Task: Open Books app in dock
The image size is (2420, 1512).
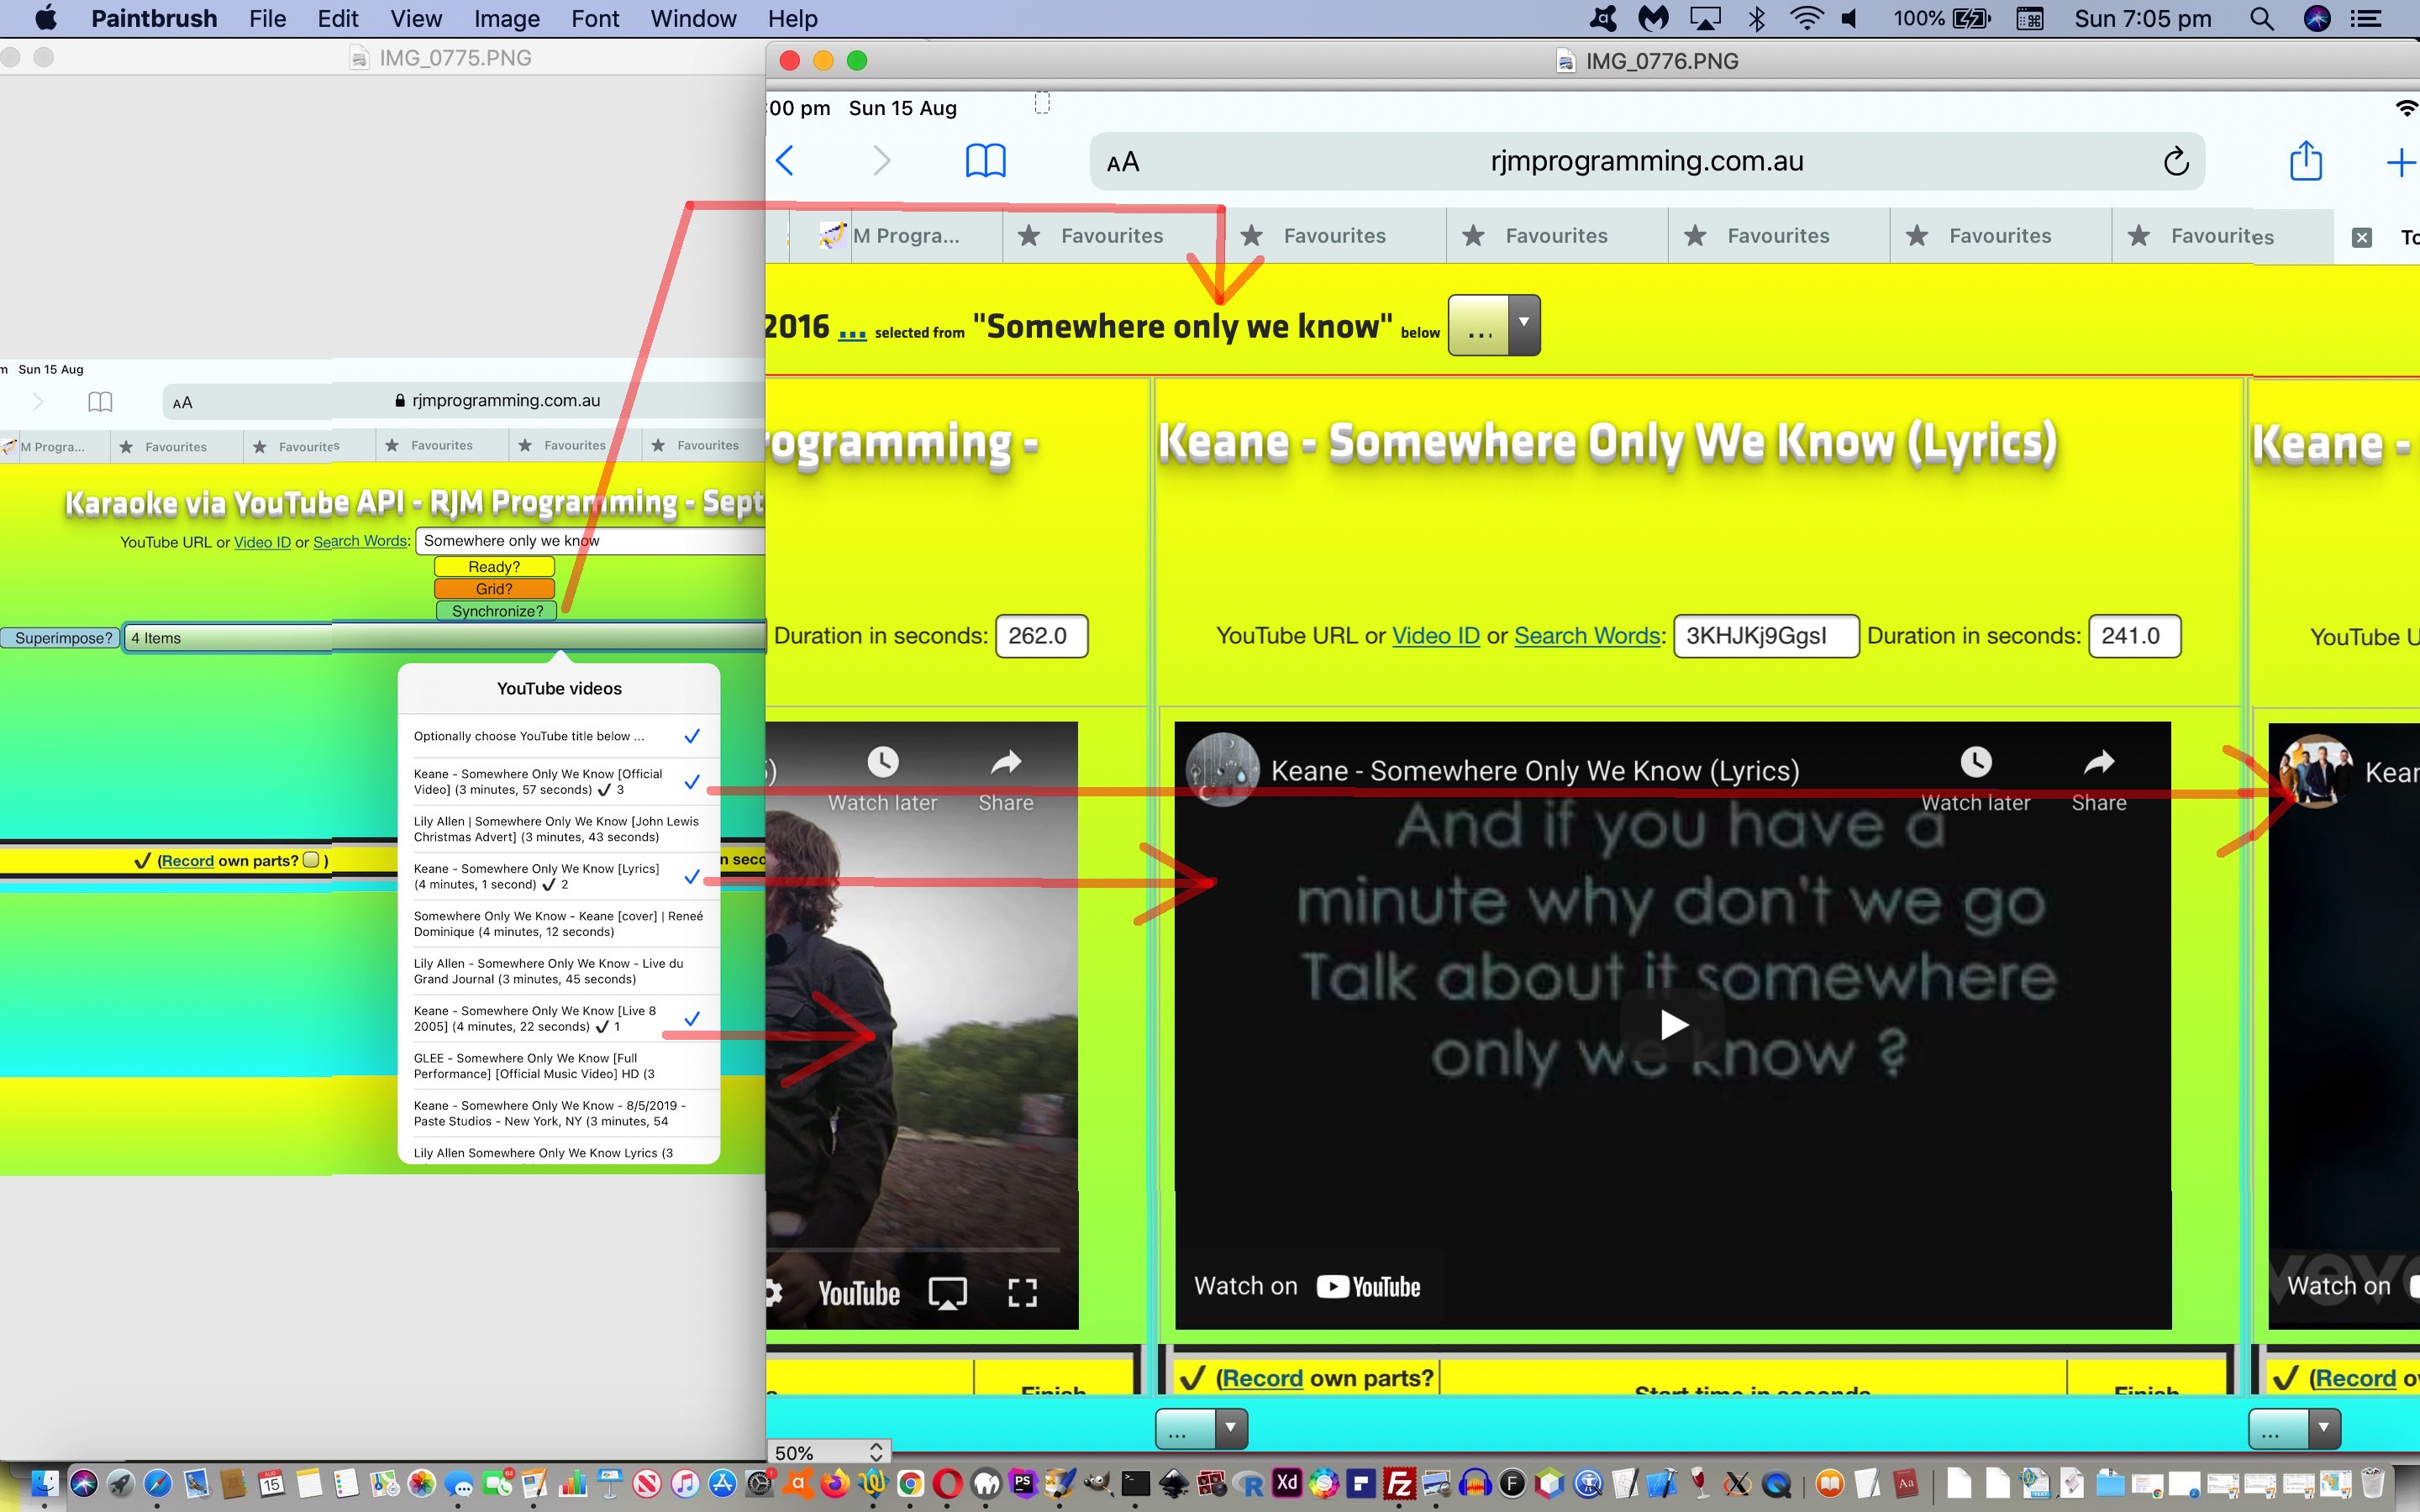Action: [1830, 1484]
